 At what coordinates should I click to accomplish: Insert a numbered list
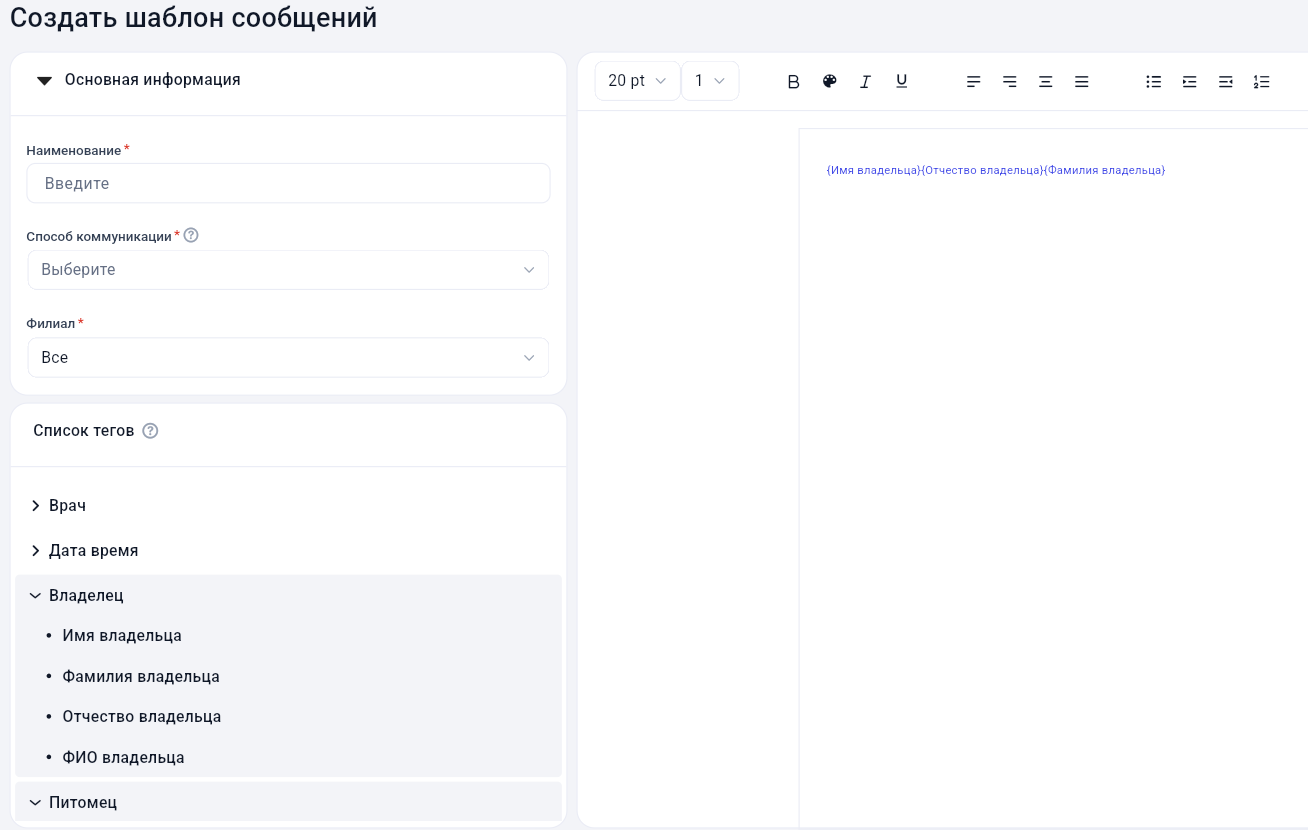(x=1261, y=82)
